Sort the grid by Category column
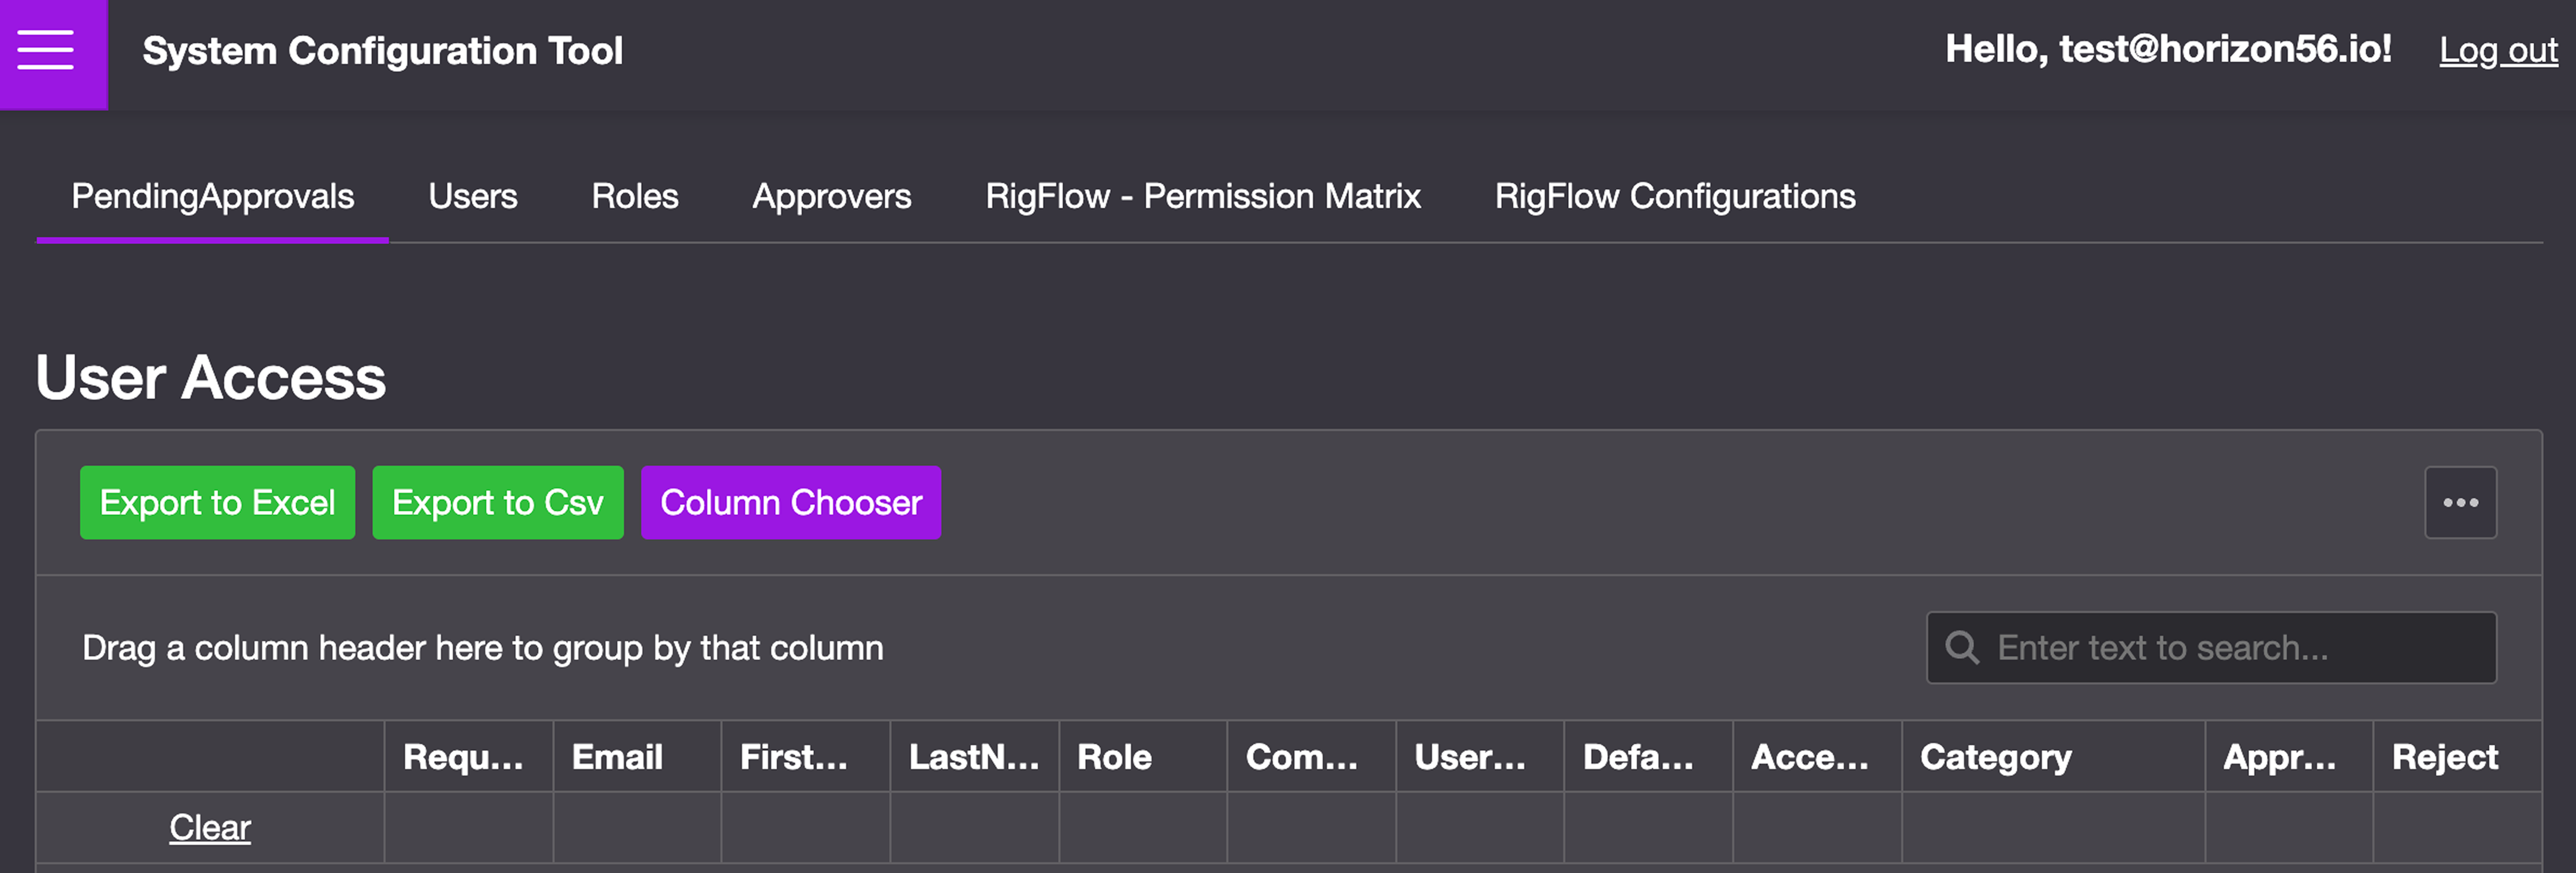 coord(1996,757)
